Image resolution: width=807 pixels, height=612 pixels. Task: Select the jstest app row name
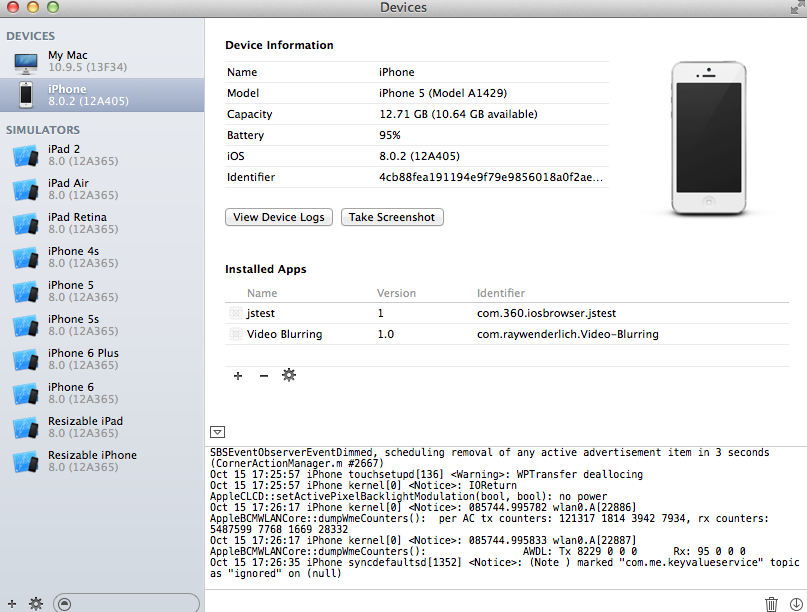click(260, 313)
